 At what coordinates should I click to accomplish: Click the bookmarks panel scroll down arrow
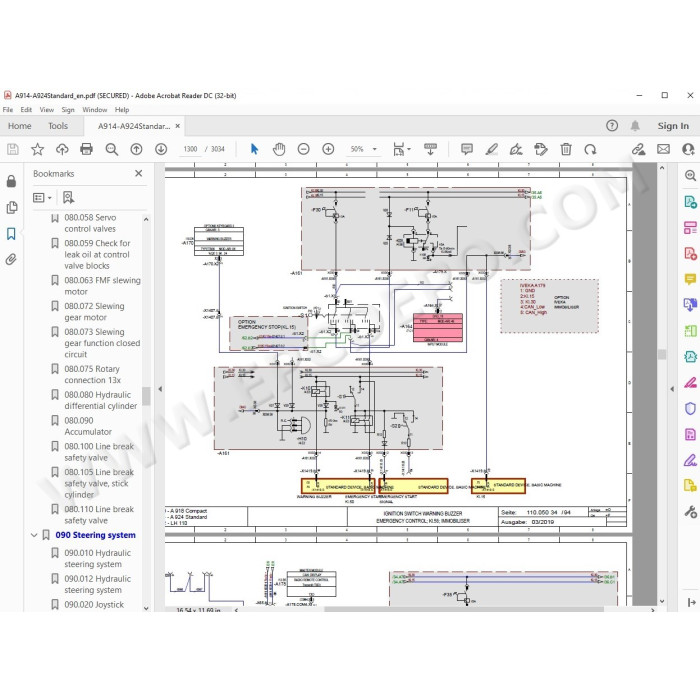(146, 608)
